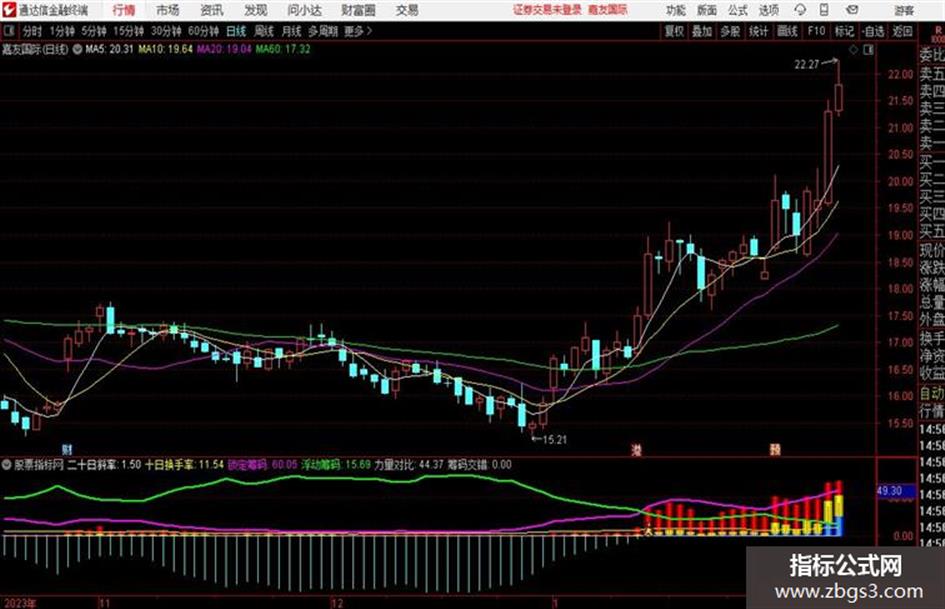Click the 十日换手率: 11.54 indicator value
945x609 pixels.
pos(184,465)
